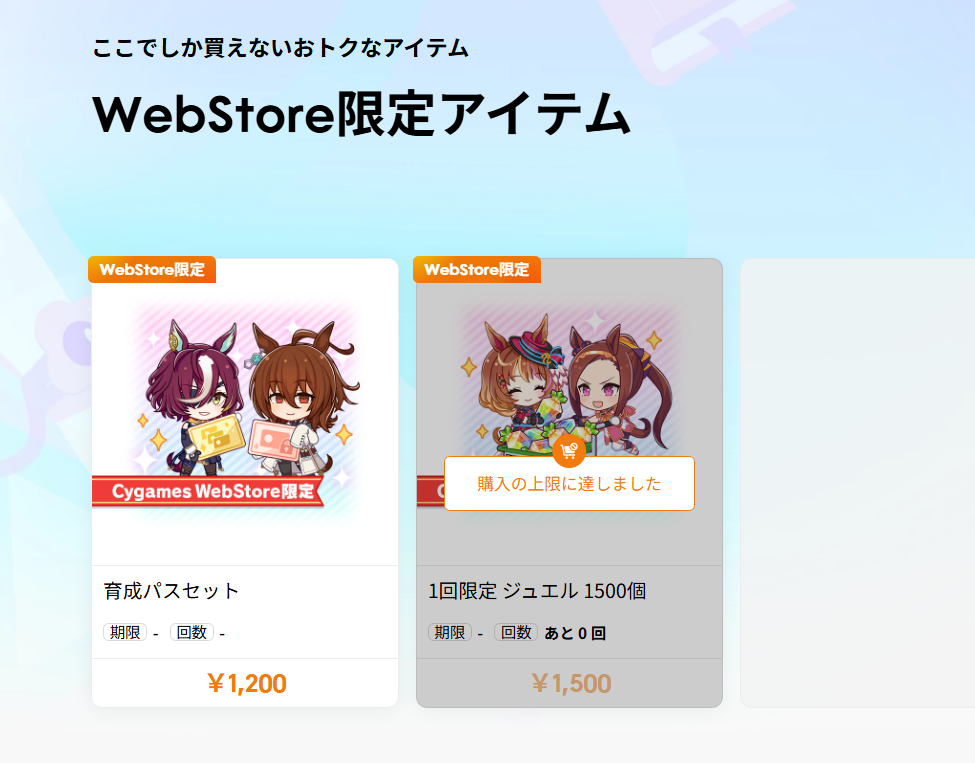Click the disabled ¥1,500 price button
The image size is (975, 763).
tap(570, 683)
